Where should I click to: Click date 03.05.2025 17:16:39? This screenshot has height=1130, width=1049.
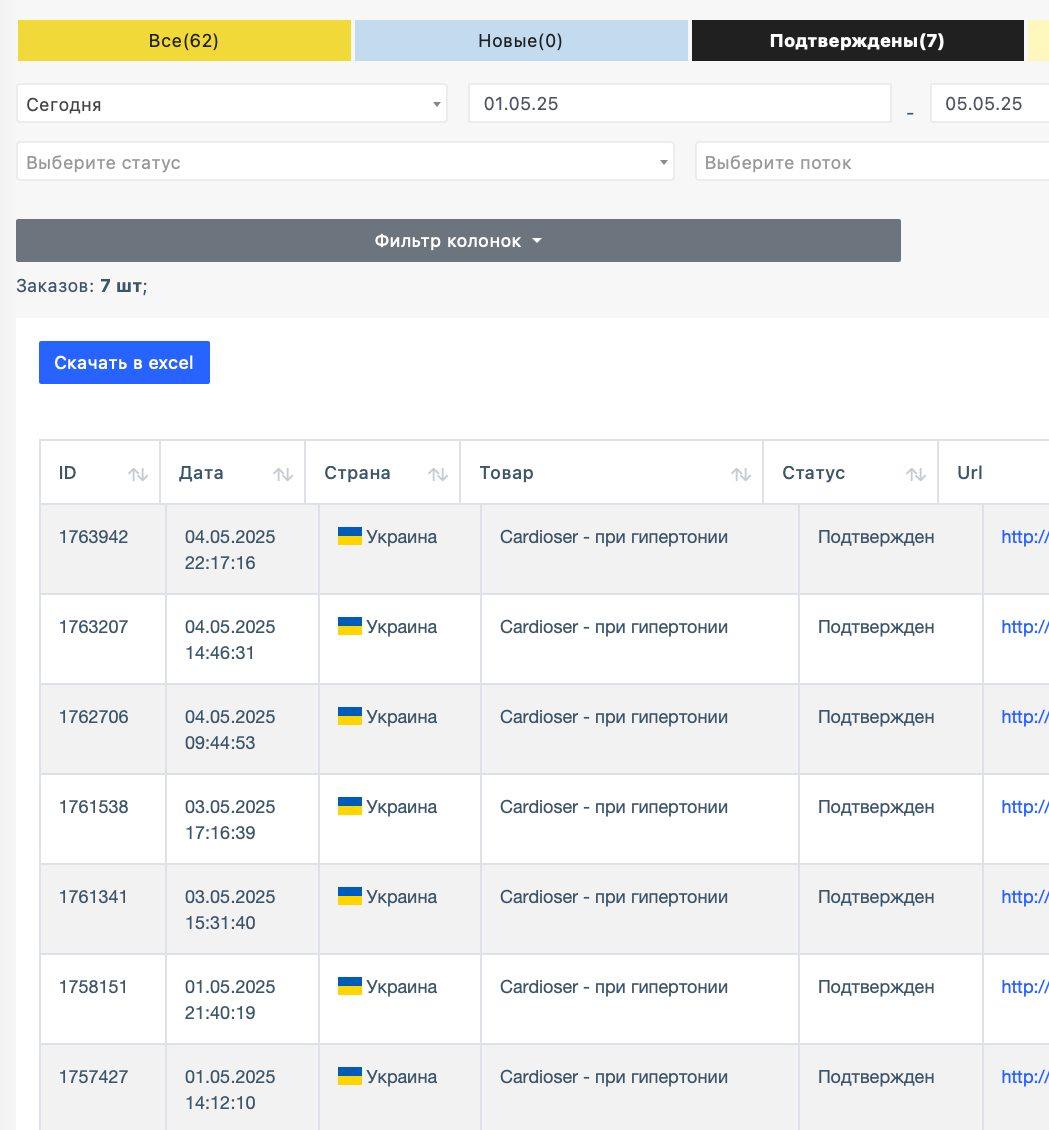click(230, 820)
